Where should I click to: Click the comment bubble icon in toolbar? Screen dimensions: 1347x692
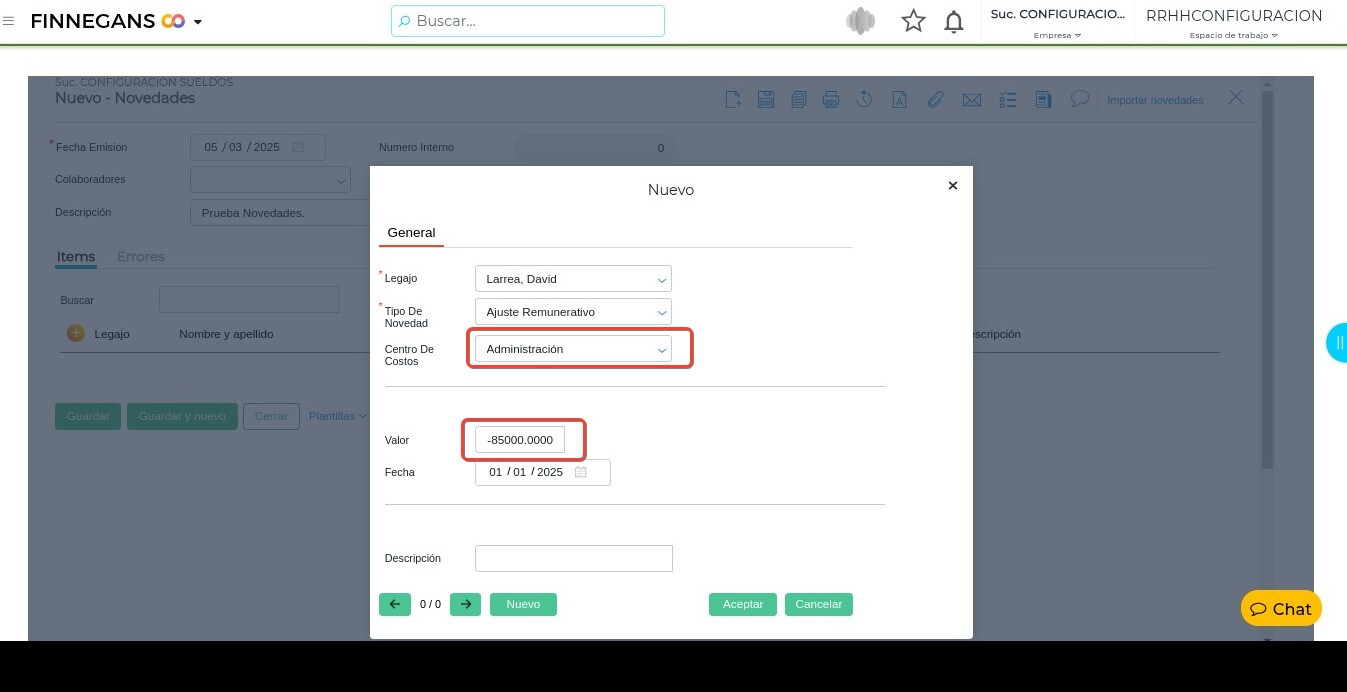(1079, 99)
